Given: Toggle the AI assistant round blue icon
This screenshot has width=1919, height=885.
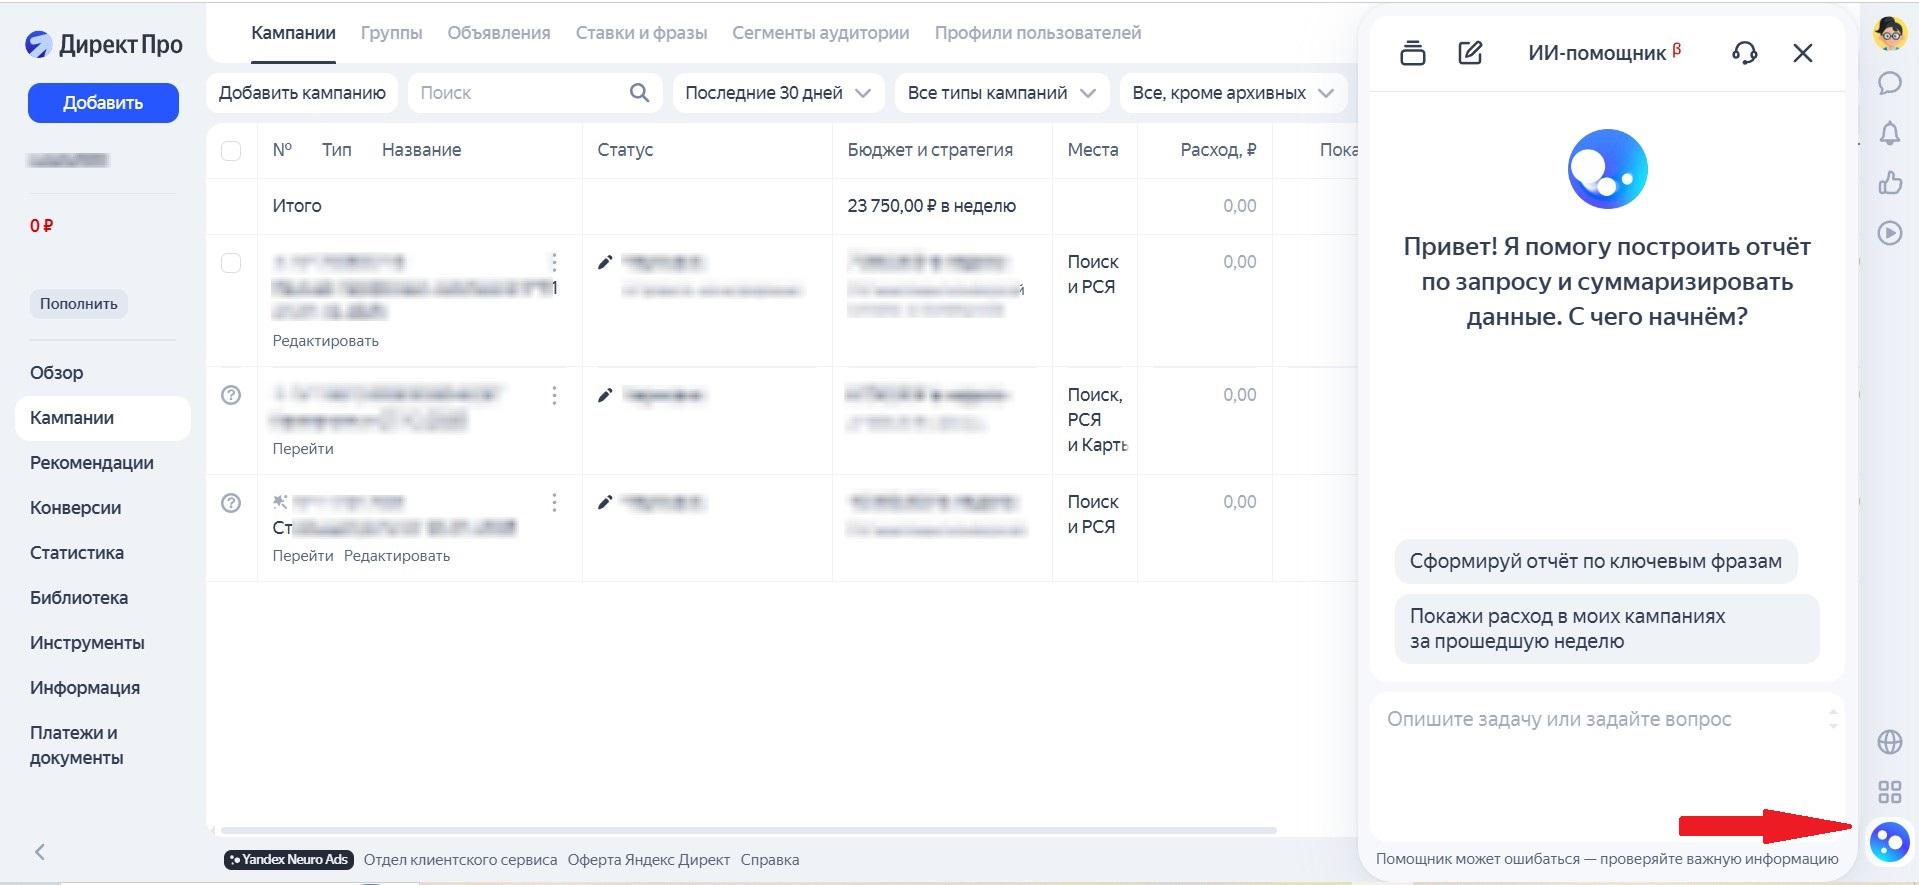Looking at the screenshot, I should click(x=1889, y=841).
